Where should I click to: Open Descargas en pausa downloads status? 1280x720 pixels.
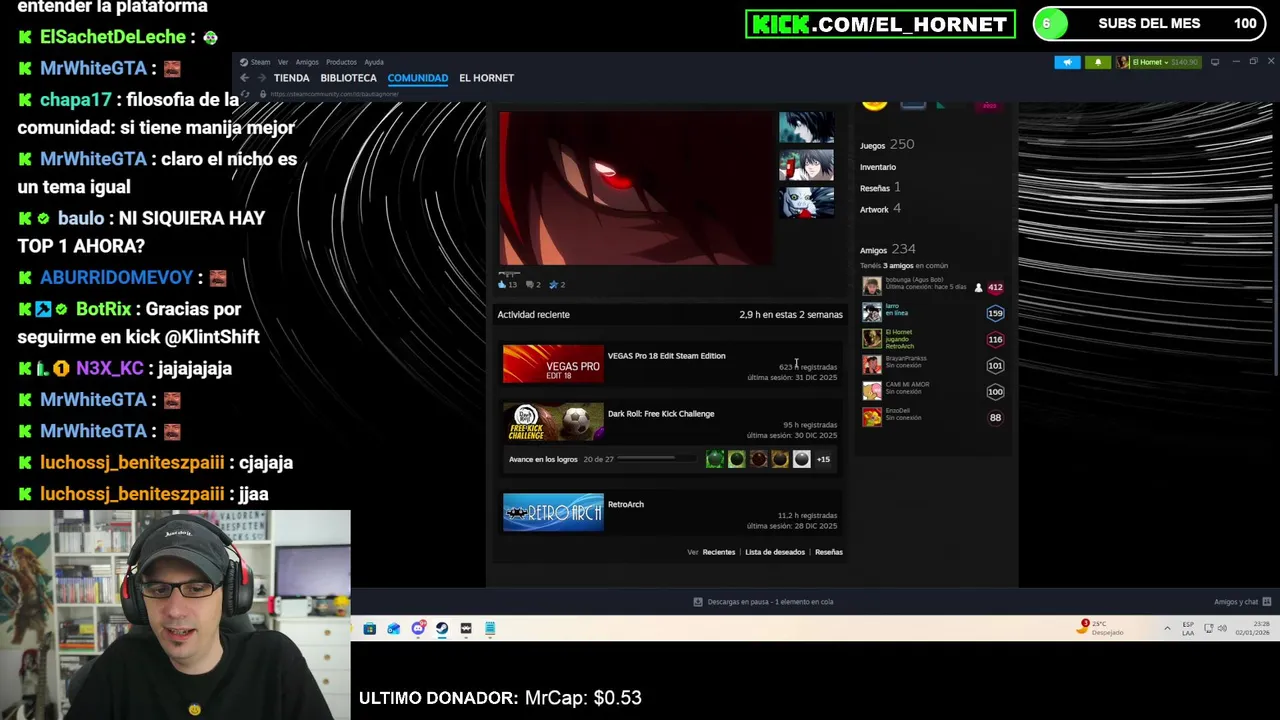764,602
